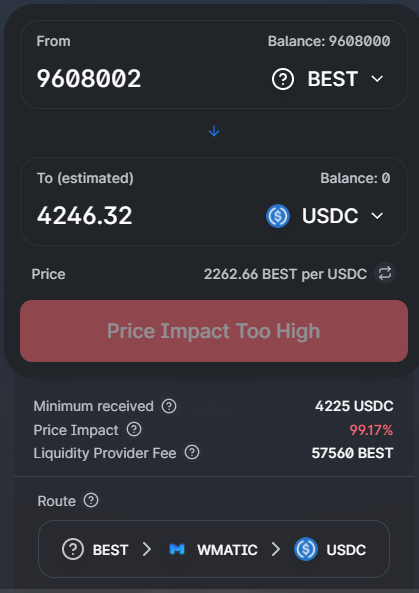Viewport: 419px width, 593px height.
Task: Toggle the price inversion icon
Action: (x=385, y=273)
